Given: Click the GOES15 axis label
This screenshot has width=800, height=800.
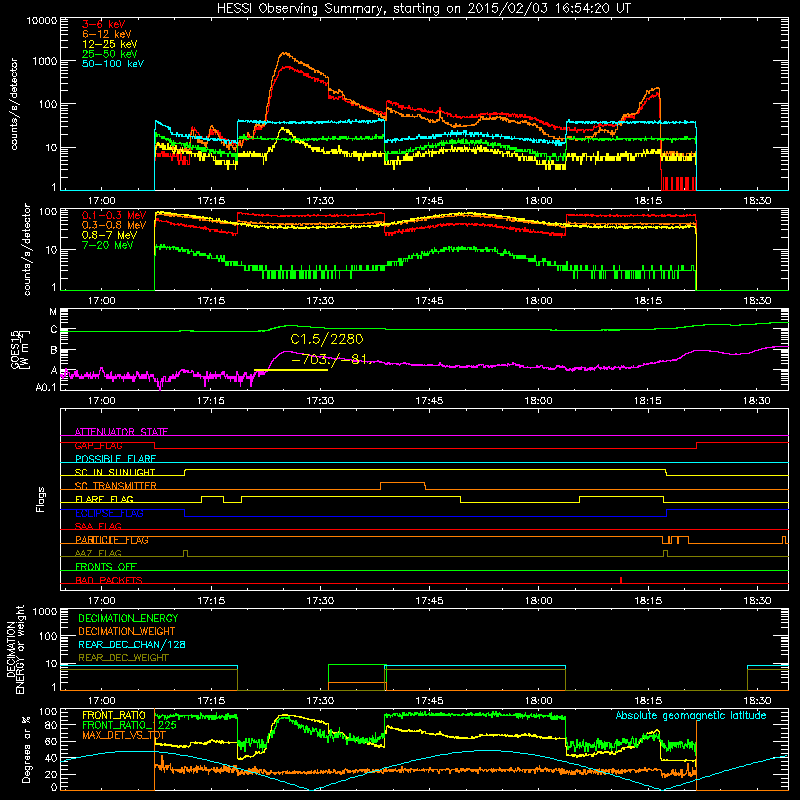Looking at the screenshot, I should click(19, 349).
